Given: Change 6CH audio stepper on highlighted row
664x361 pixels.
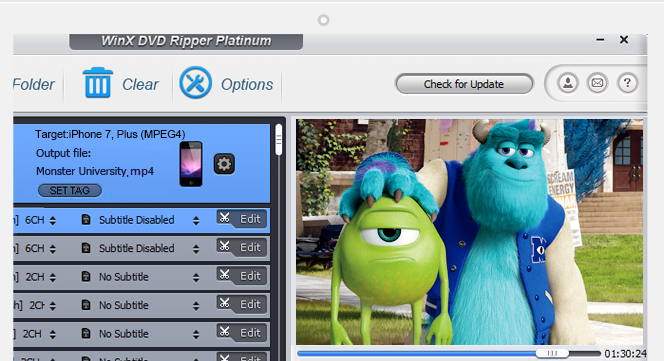Looking at the screenshot, I should point(53,220).
